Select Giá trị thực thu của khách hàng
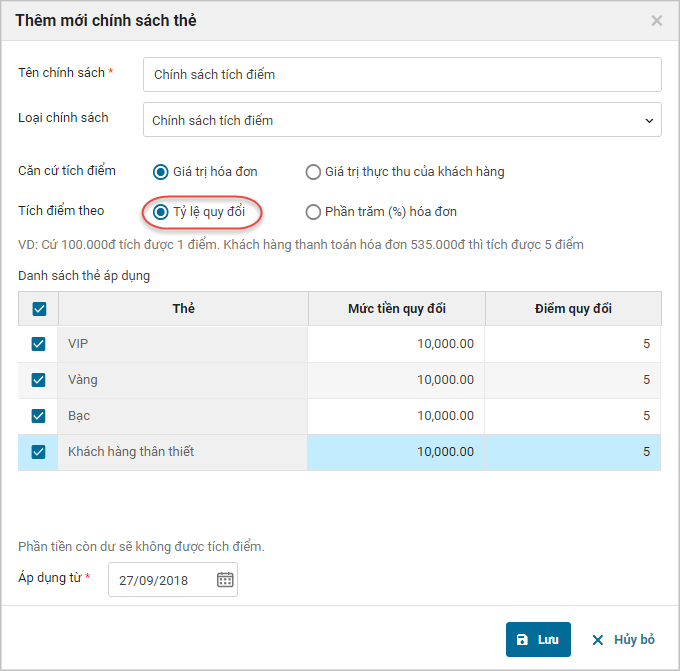Viewport: 680px width, 671px height. [313, 172]
